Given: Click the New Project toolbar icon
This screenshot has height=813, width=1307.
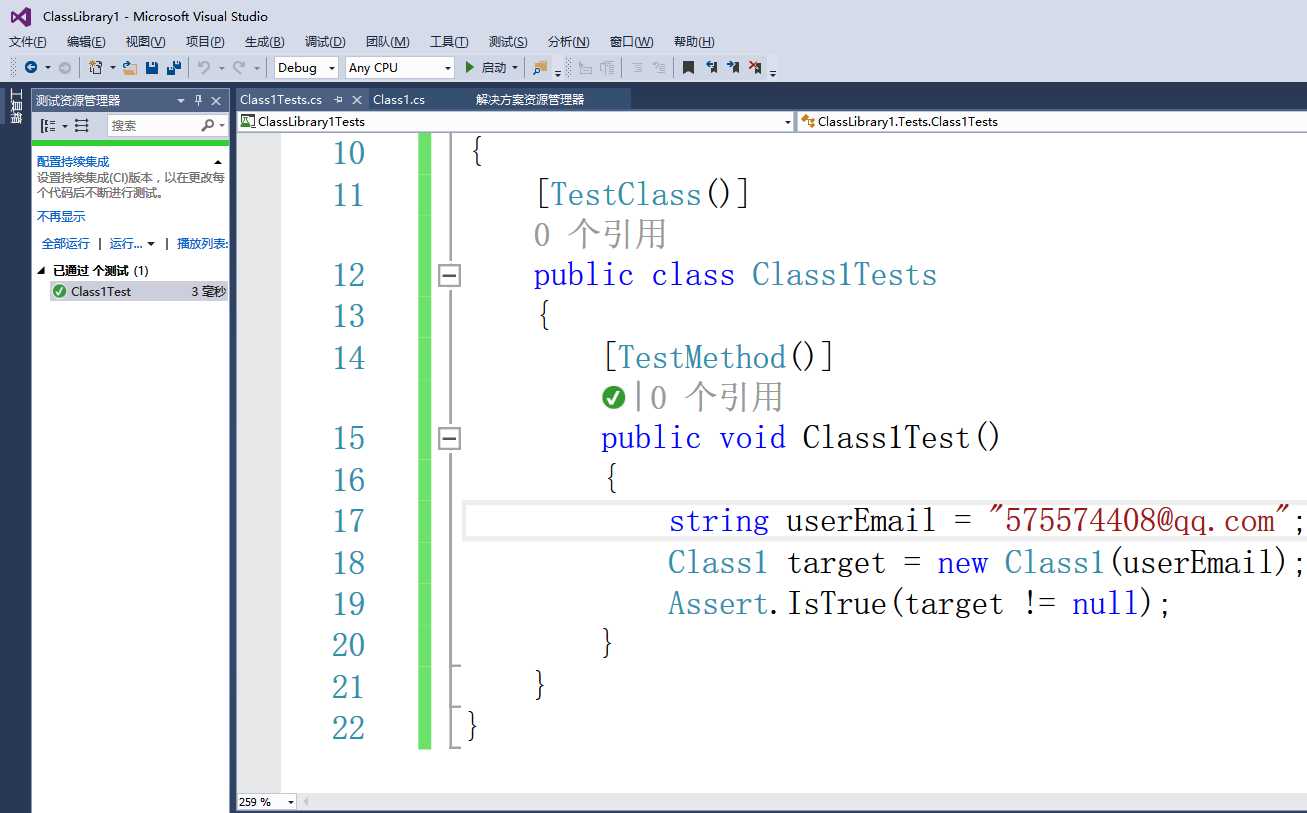Looking at the screenshot, I should [x=96, y=67].
